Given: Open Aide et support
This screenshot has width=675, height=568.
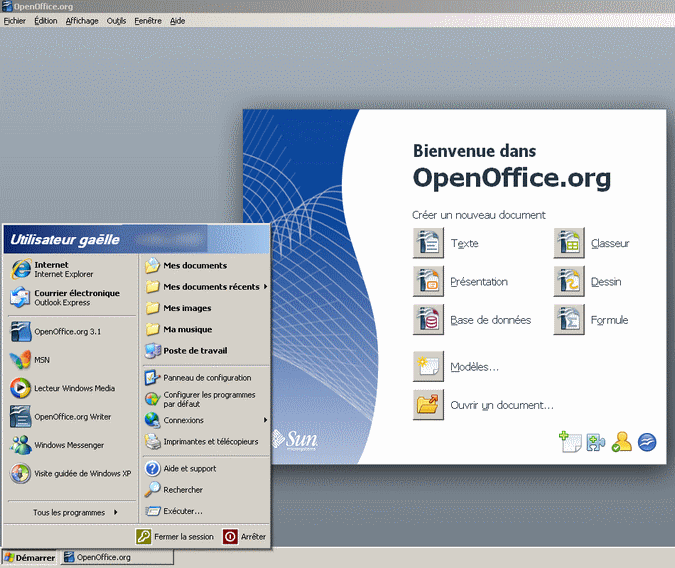Looking at the screenshot, I should (206, 469).
